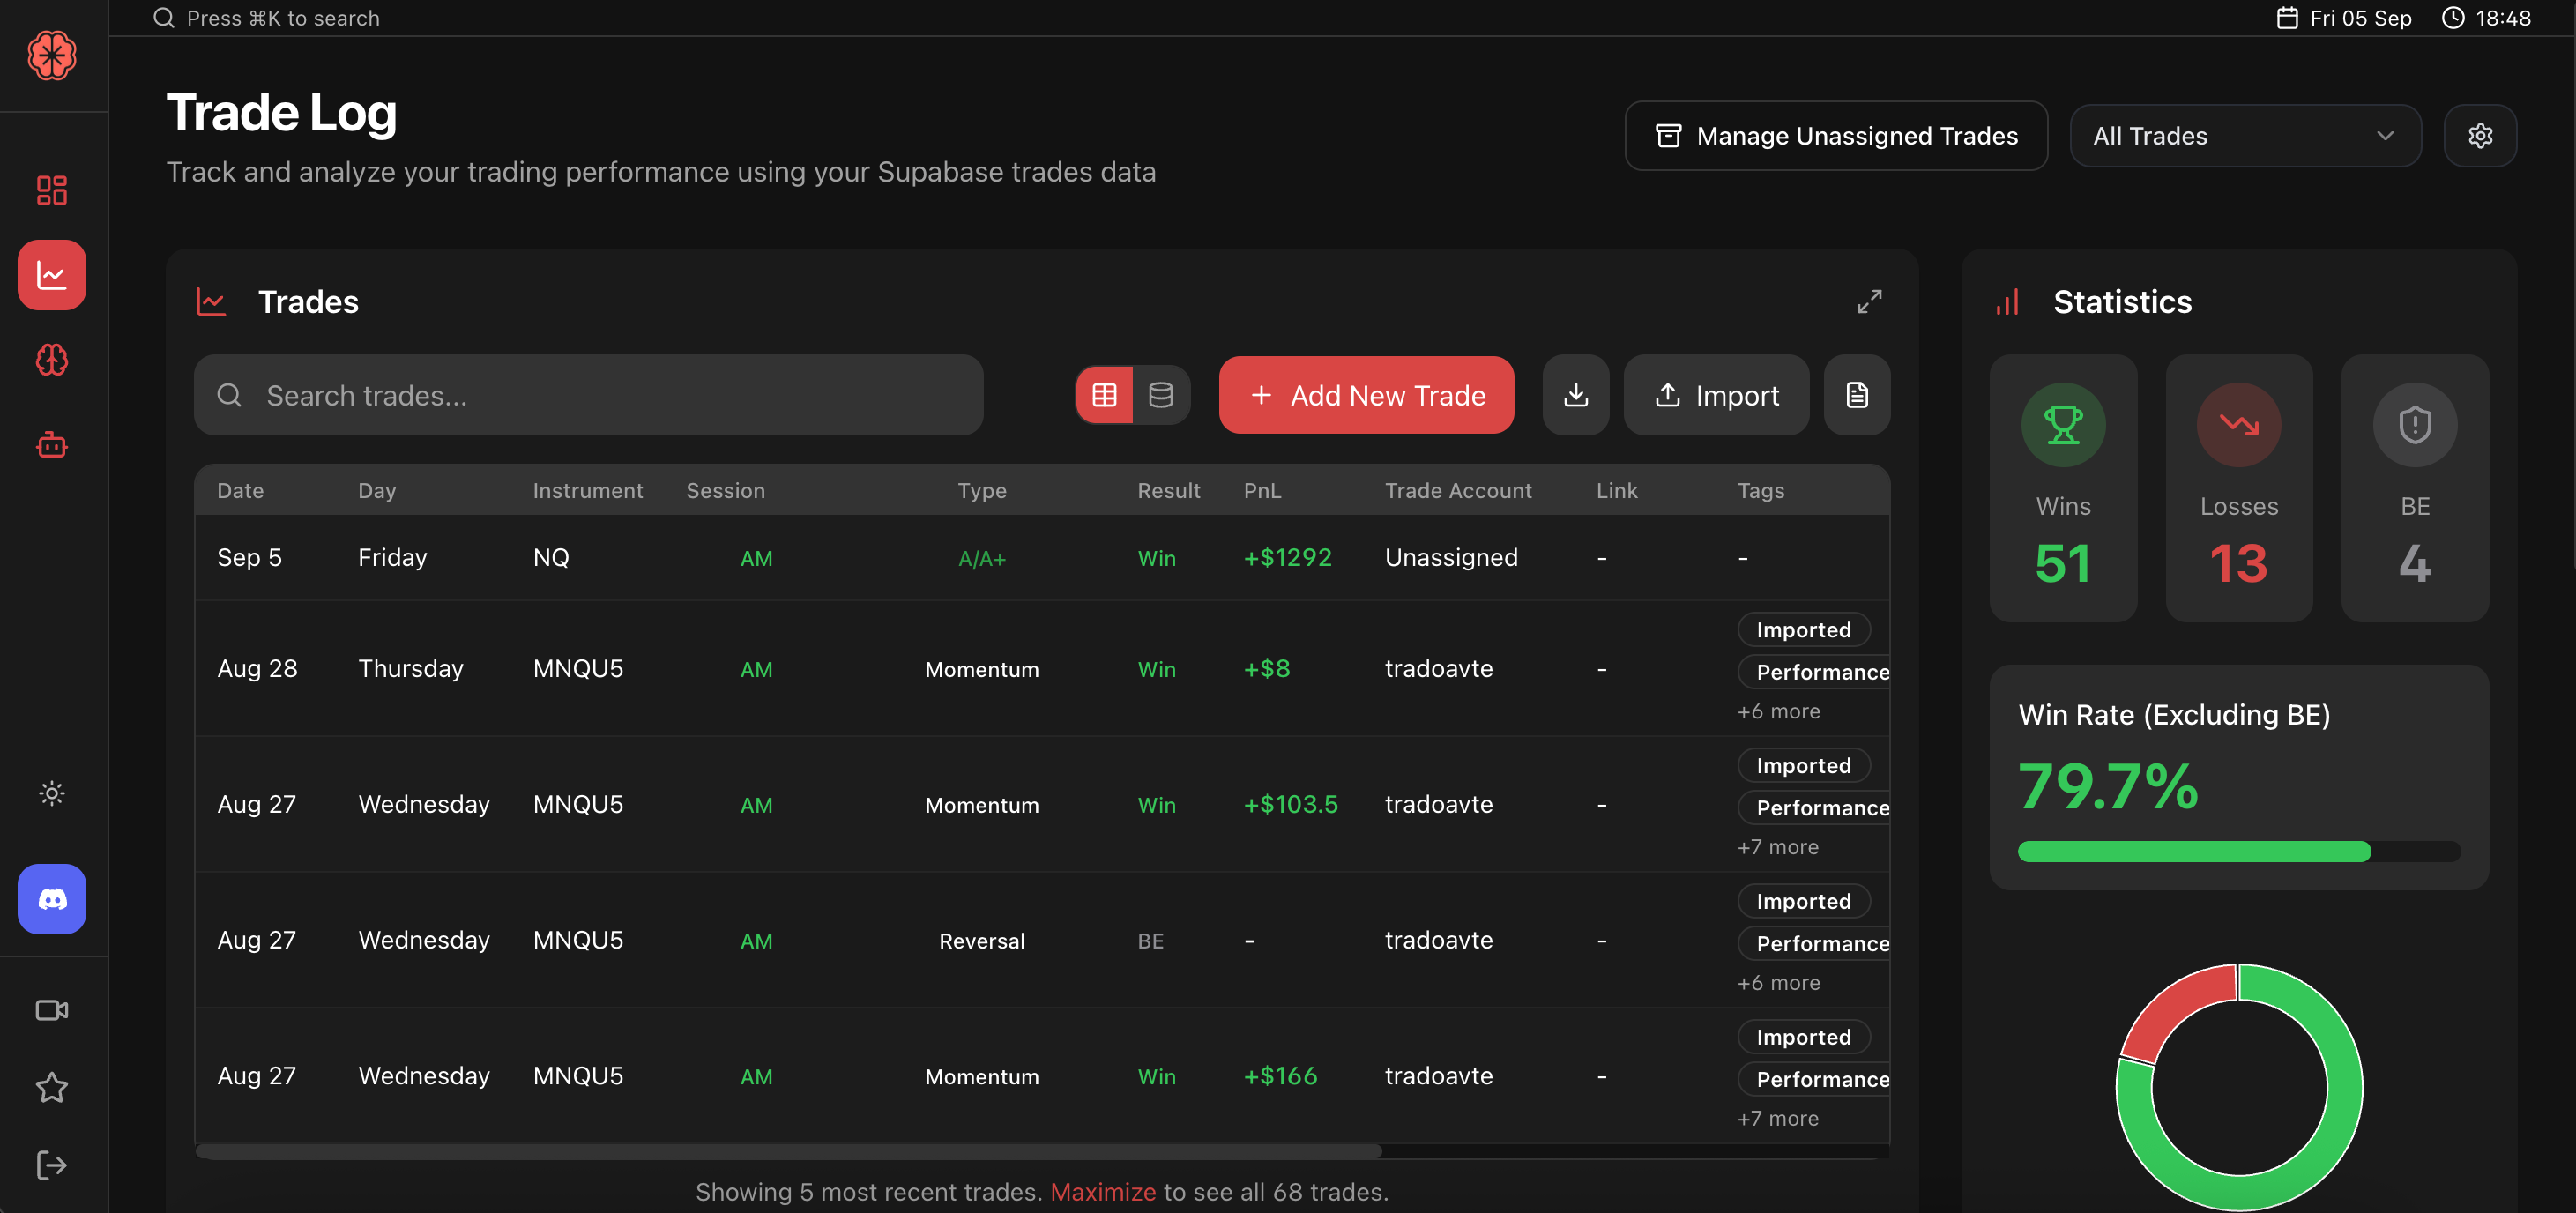Switch to table view in the view toggle
The height and width of the screenshot is (1213, 2576).
tap(1104, 394)
